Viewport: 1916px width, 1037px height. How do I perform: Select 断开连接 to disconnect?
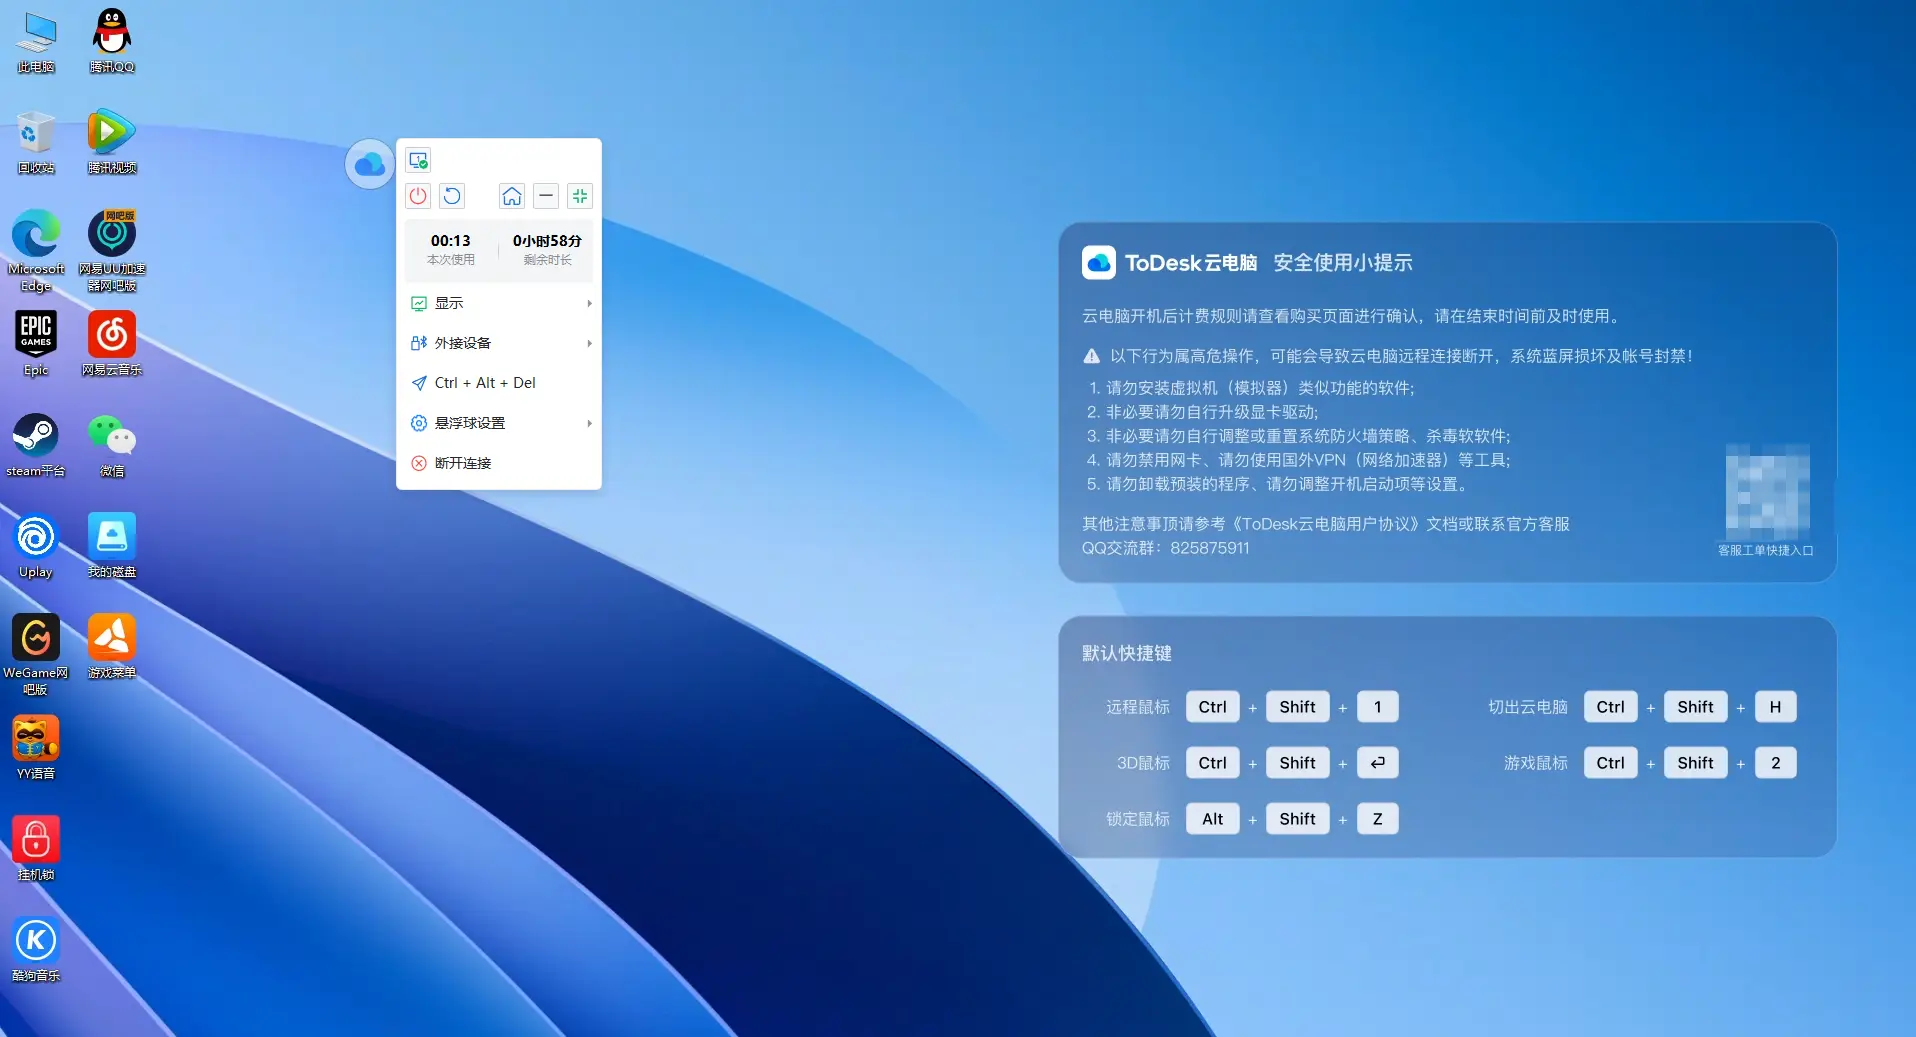click(499, 463)
